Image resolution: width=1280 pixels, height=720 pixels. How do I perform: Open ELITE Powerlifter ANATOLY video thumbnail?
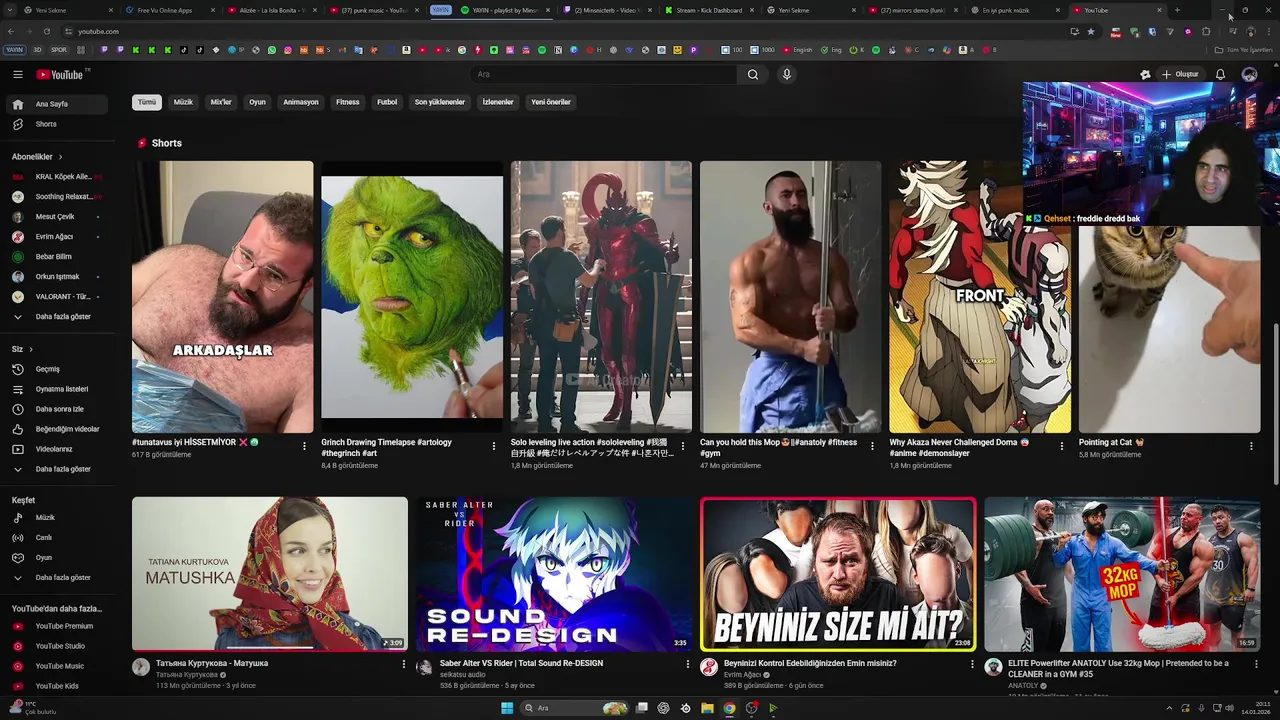tap(1122, 575)
